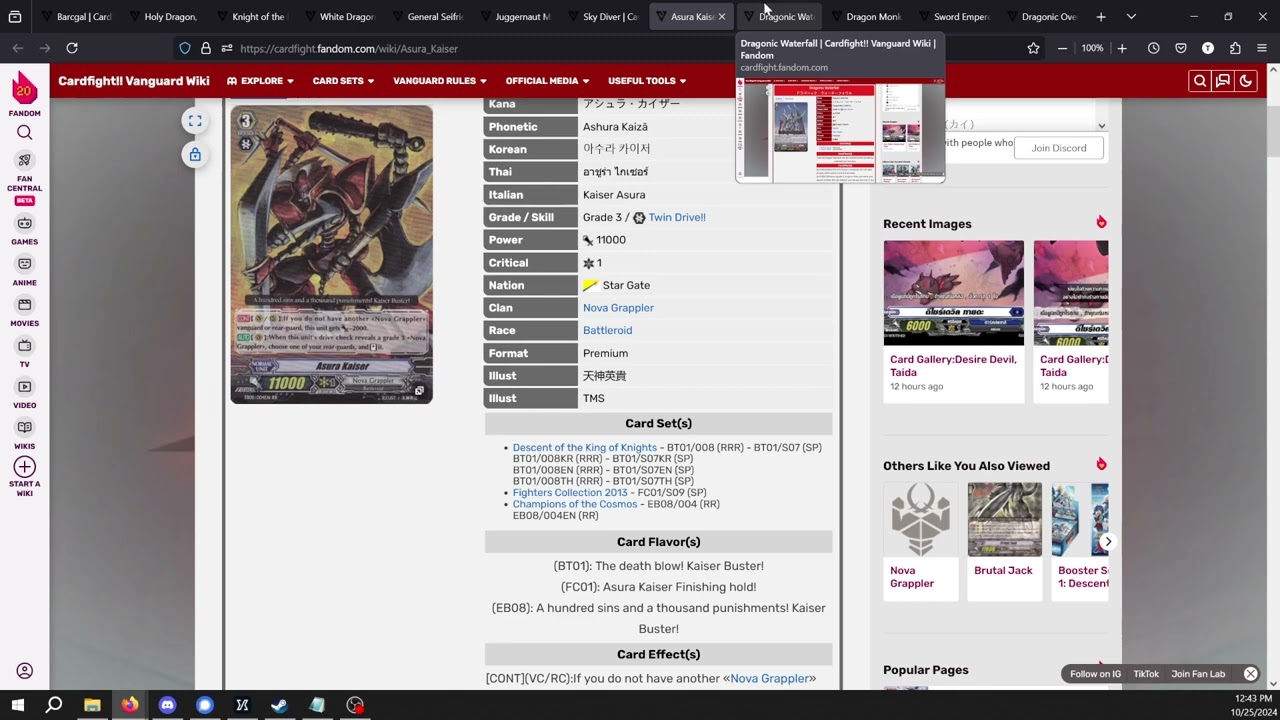1280x720 pixels.
Task: Bookmark this page with the star icon
Action: tap(1033, 48)
